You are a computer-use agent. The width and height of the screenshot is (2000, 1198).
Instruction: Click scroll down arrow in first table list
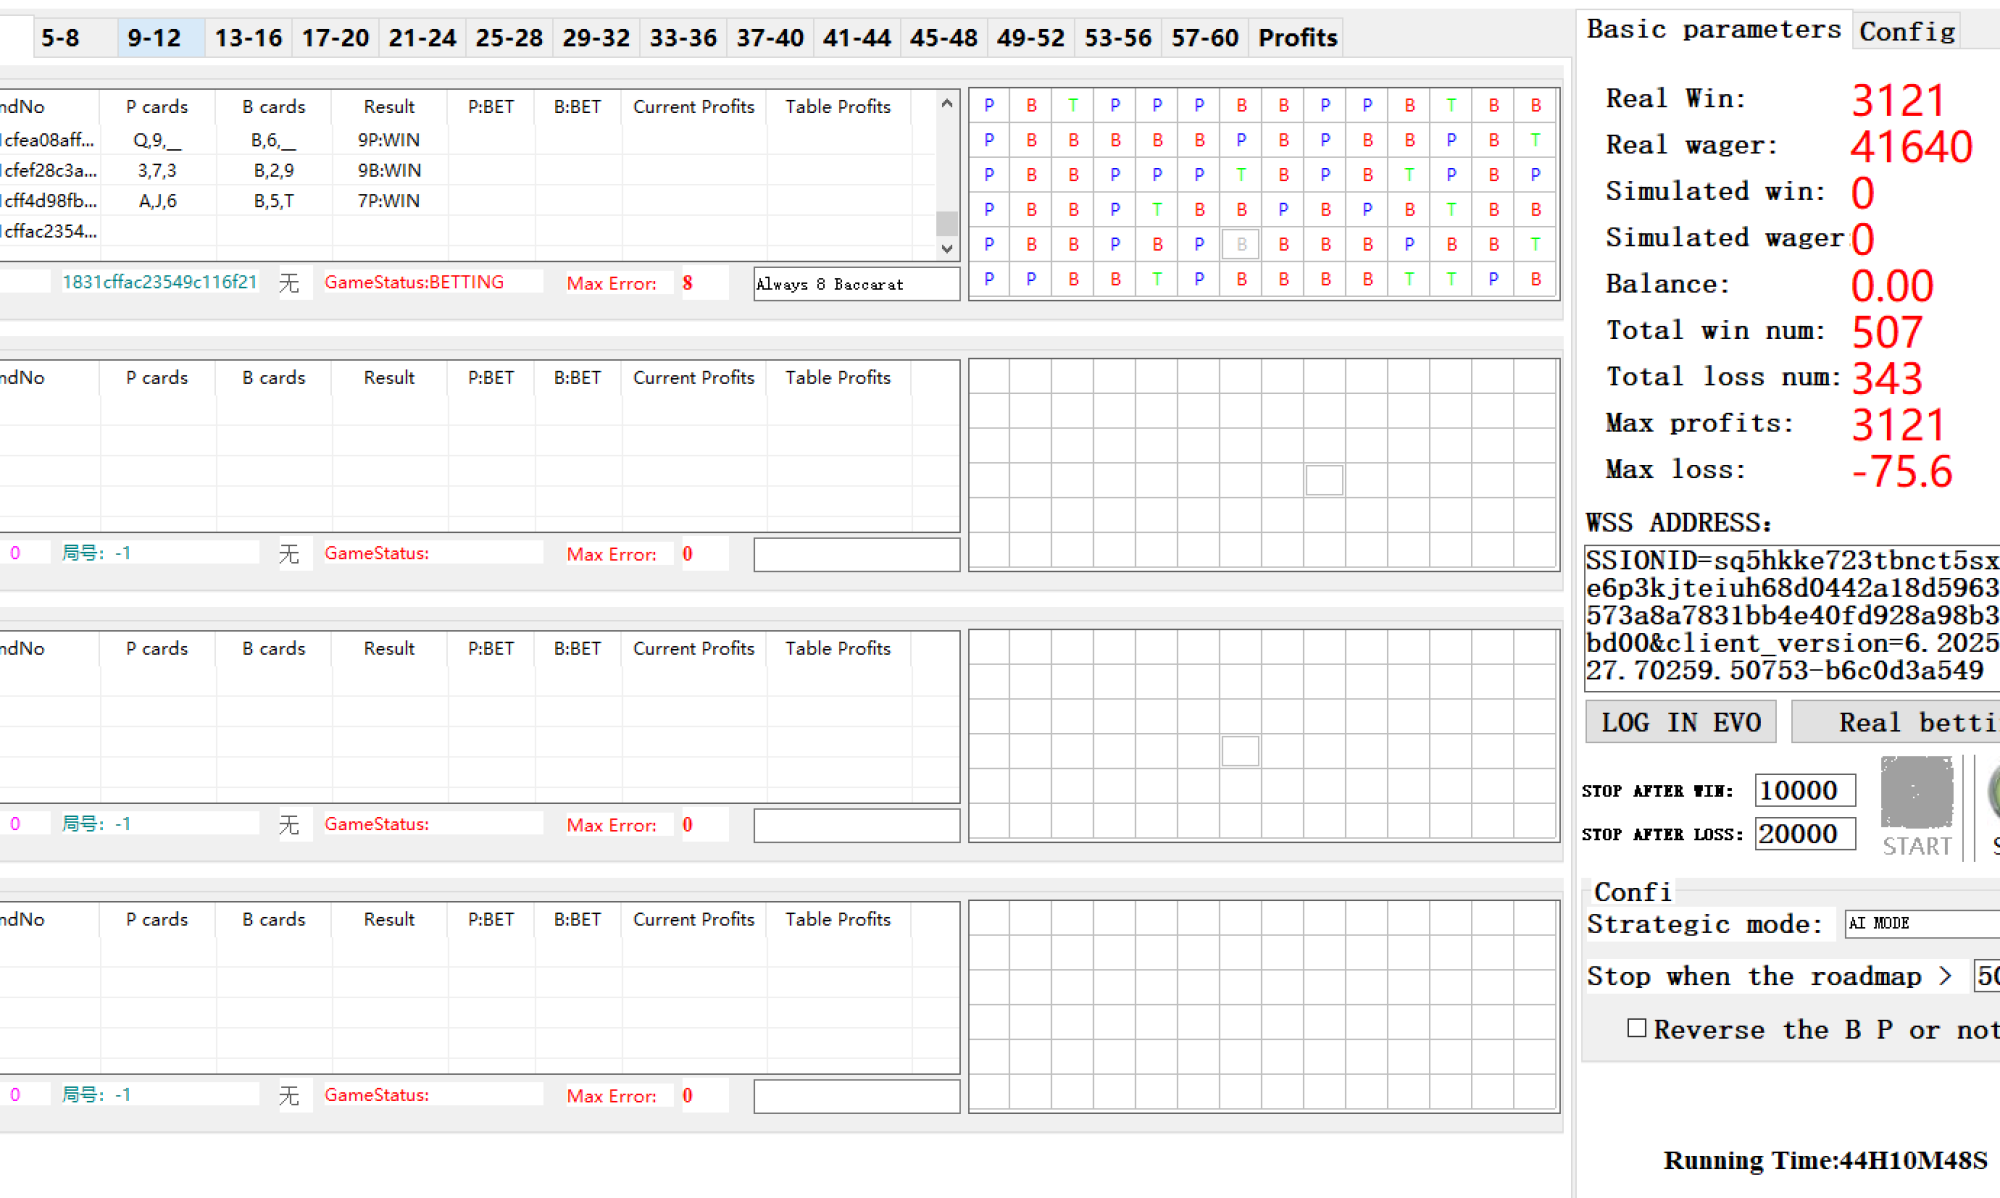click(947, 249)
